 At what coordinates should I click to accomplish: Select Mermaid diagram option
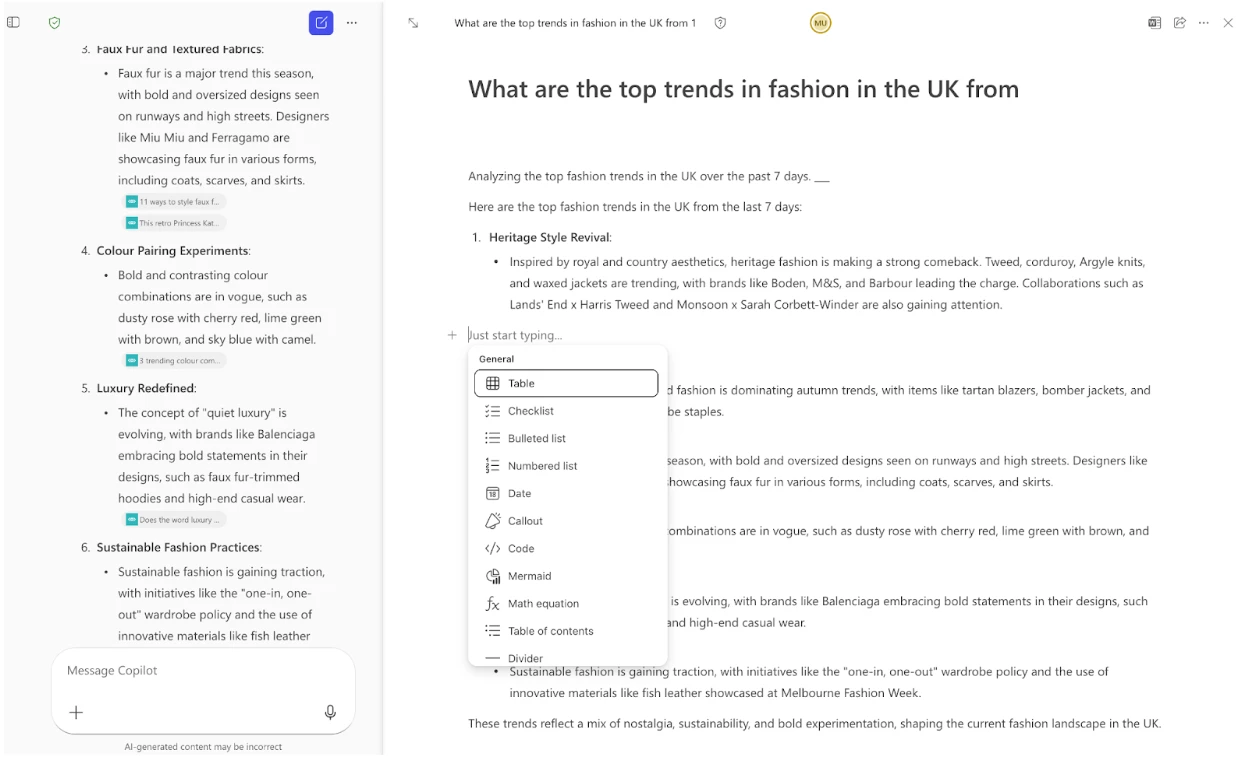point(566,576)
